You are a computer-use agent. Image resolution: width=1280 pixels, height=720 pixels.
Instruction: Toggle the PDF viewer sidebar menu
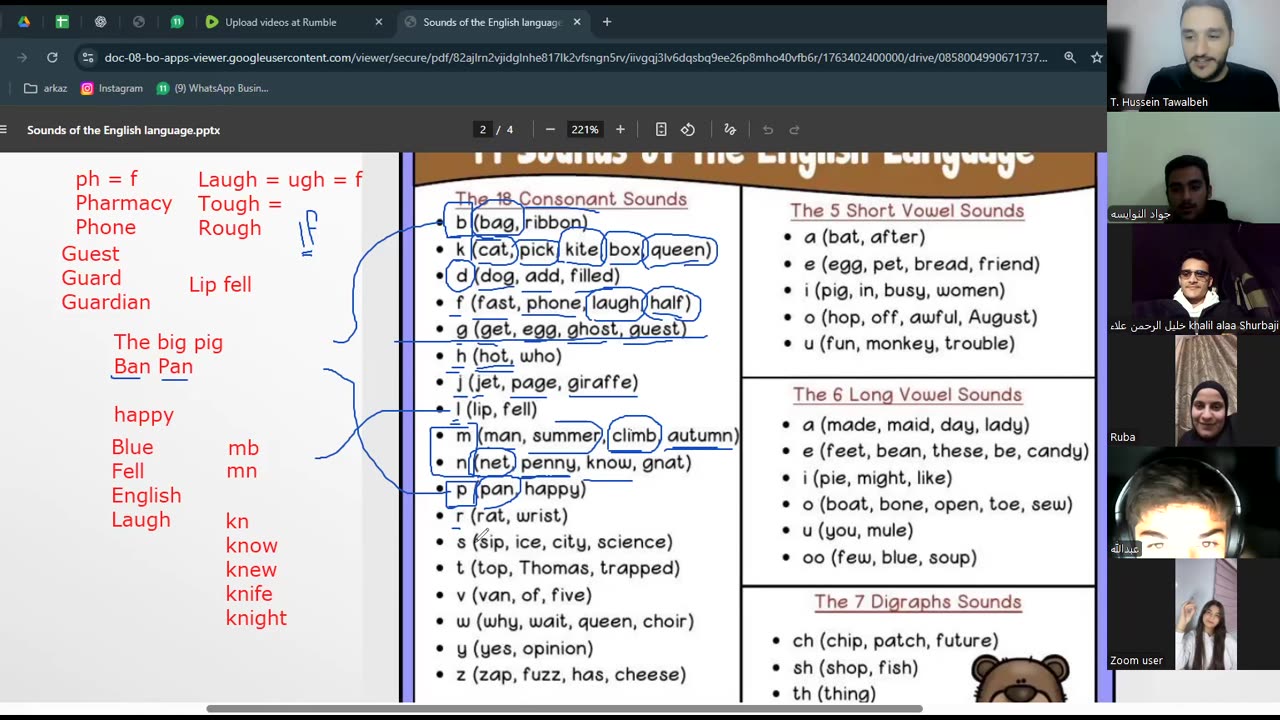coord(4,130)
